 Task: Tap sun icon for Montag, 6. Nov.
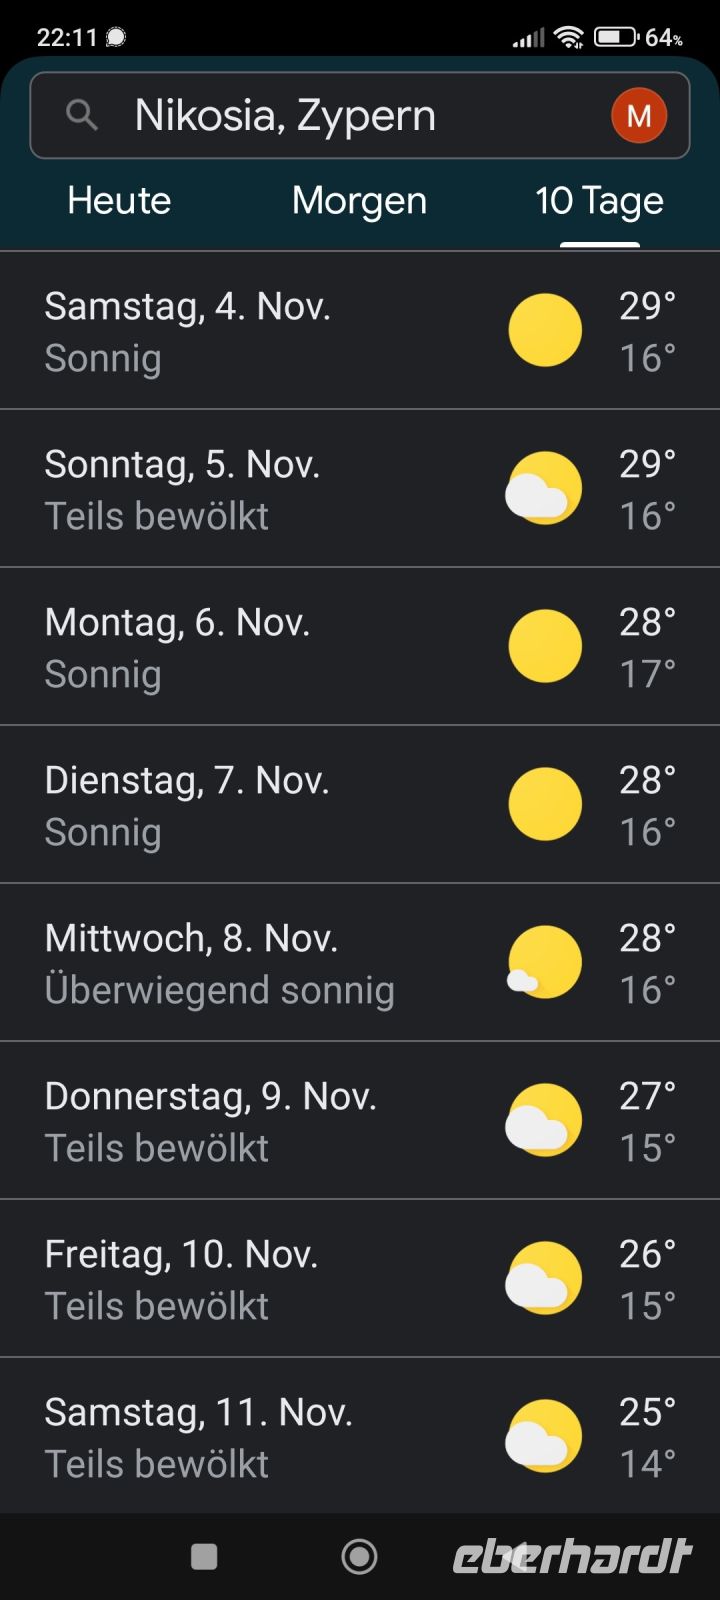coord(545,646)
